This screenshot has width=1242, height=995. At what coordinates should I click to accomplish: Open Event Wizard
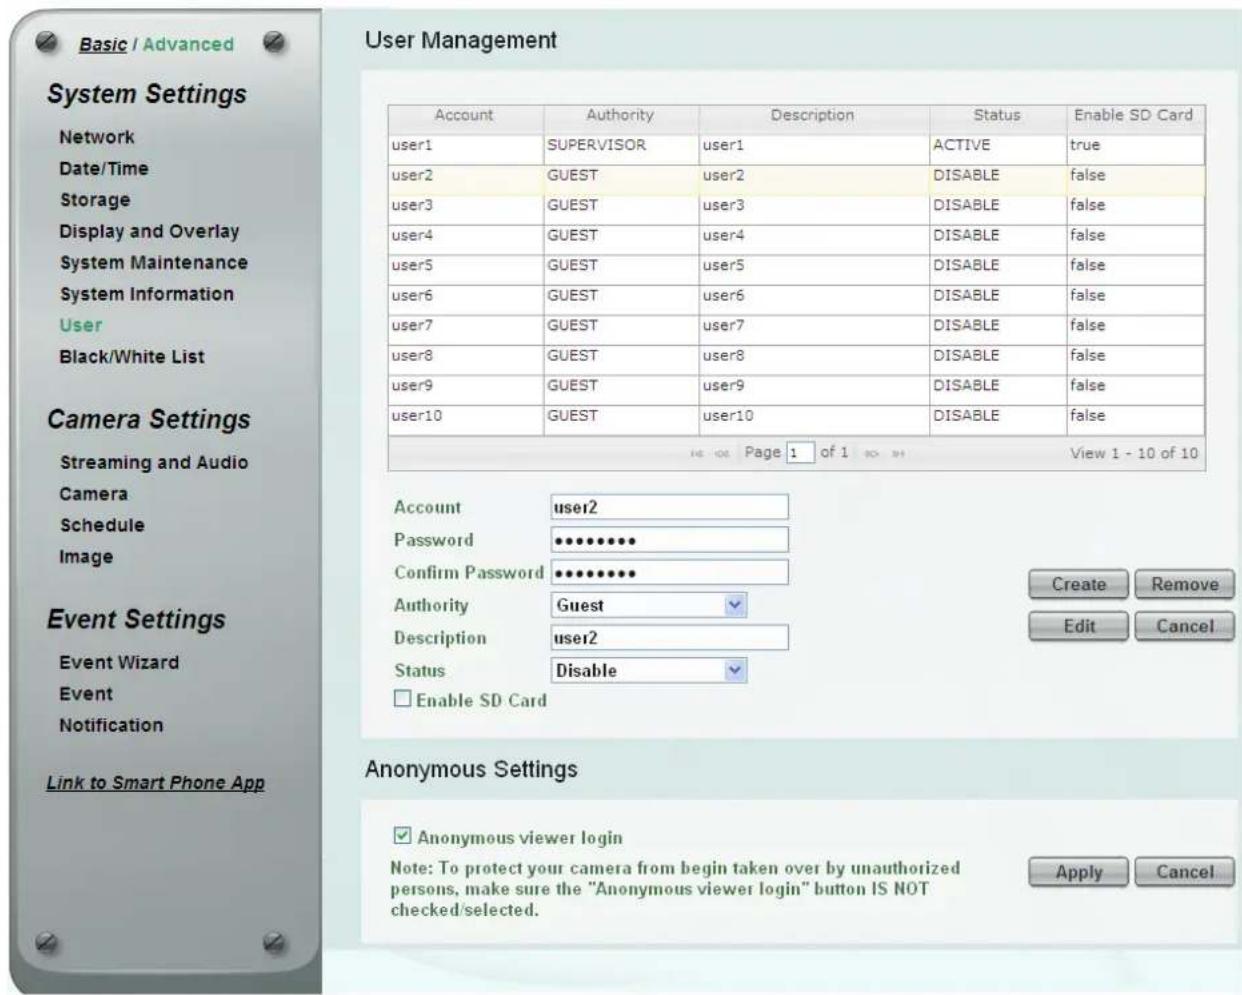pyautogui.click(x=118, y=662)
